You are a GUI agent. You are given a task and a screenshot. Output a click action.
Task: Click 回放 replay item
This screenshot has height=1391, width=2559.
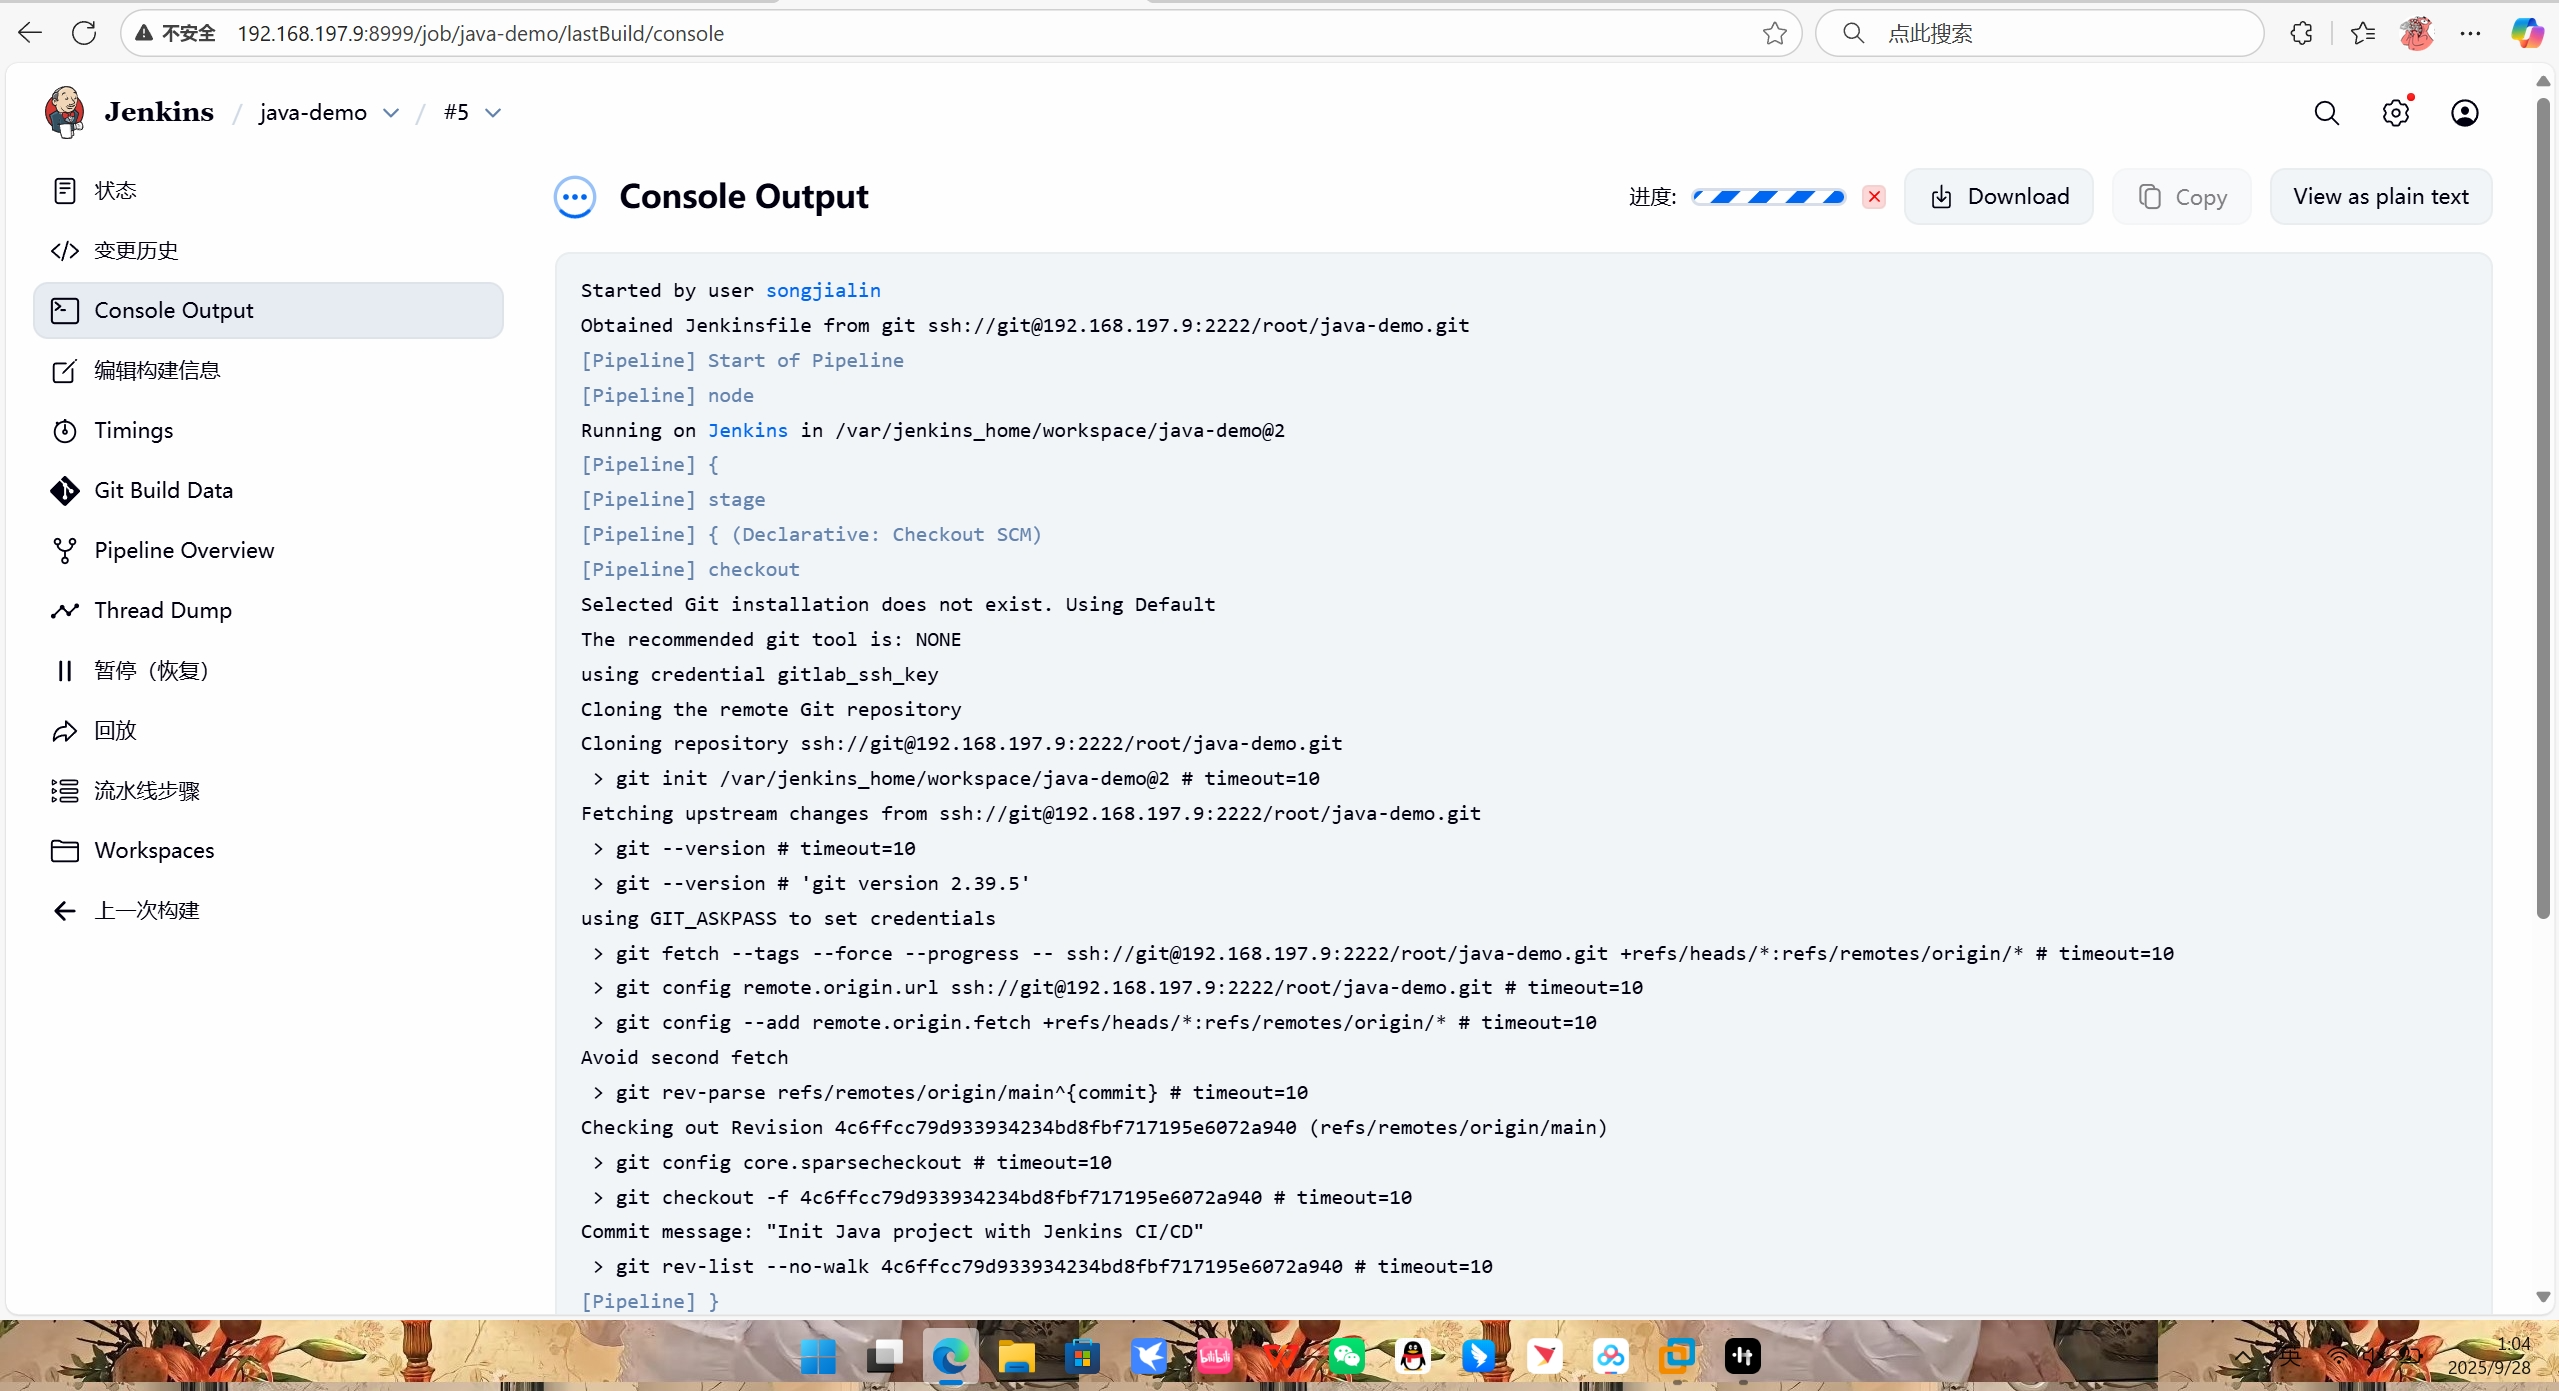click(x=268, y=730)
